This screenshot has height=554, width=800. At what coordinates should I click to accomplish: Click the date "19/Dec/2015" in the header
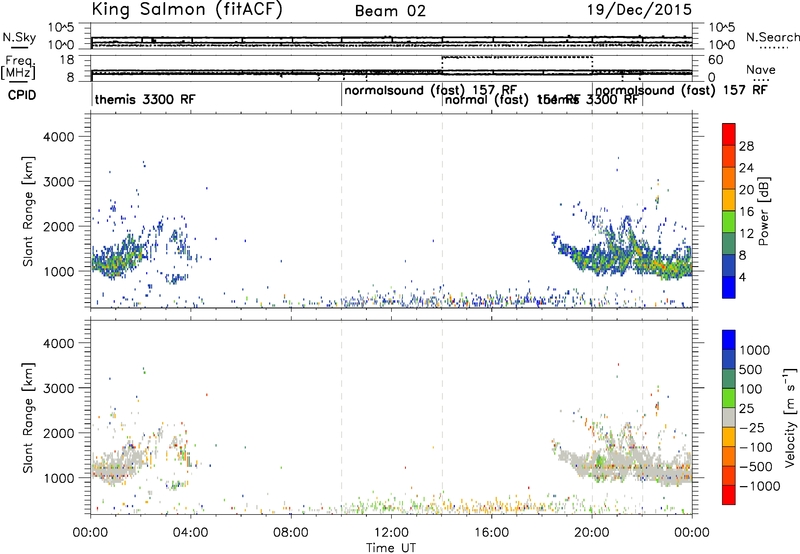[639, 10]
